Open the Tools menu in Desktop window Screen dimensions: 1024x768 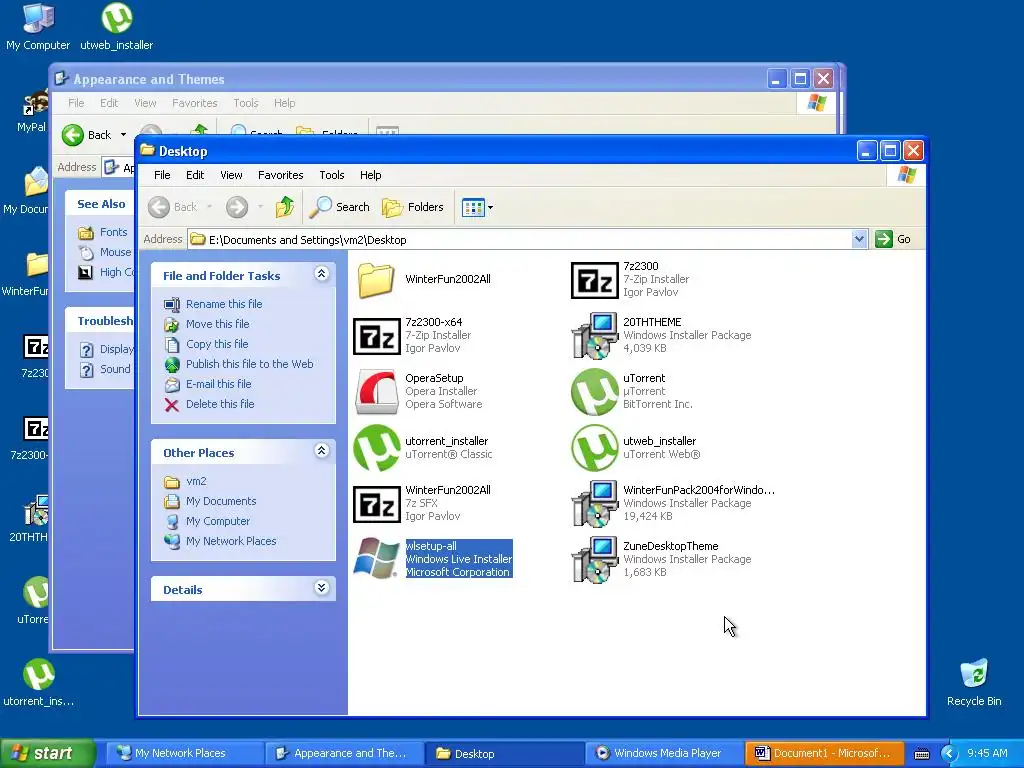pyautogui.click(x=332, y=175)
